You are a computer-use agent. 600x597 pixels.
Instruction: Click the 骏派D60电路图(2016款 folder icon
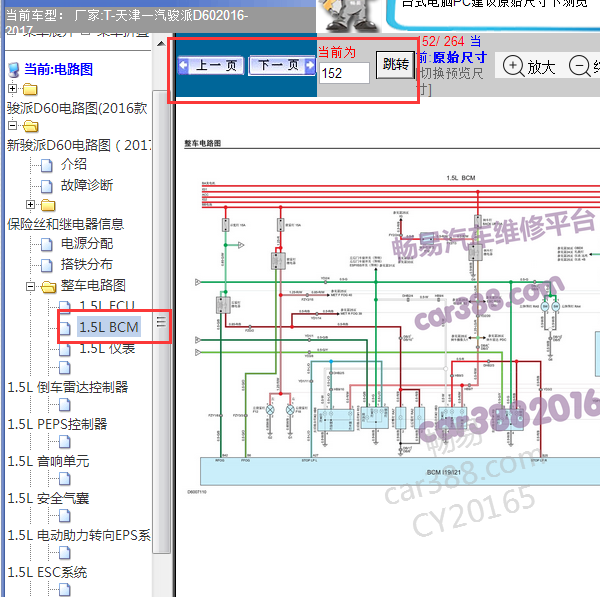(x=30, y=90)
